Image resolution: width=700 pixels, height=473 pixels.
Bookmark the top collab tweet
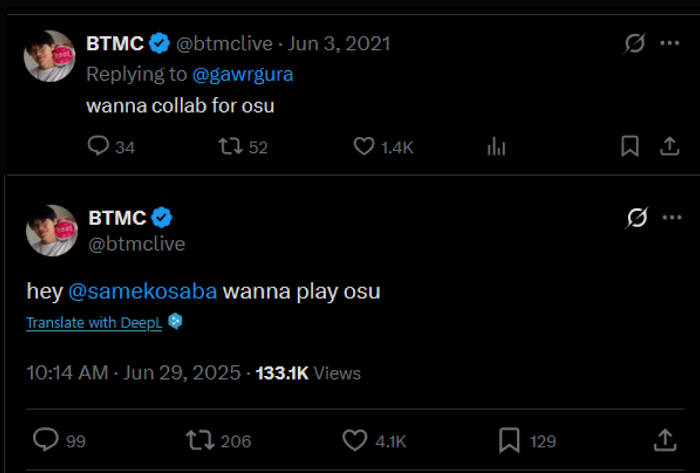pos(630,147)
